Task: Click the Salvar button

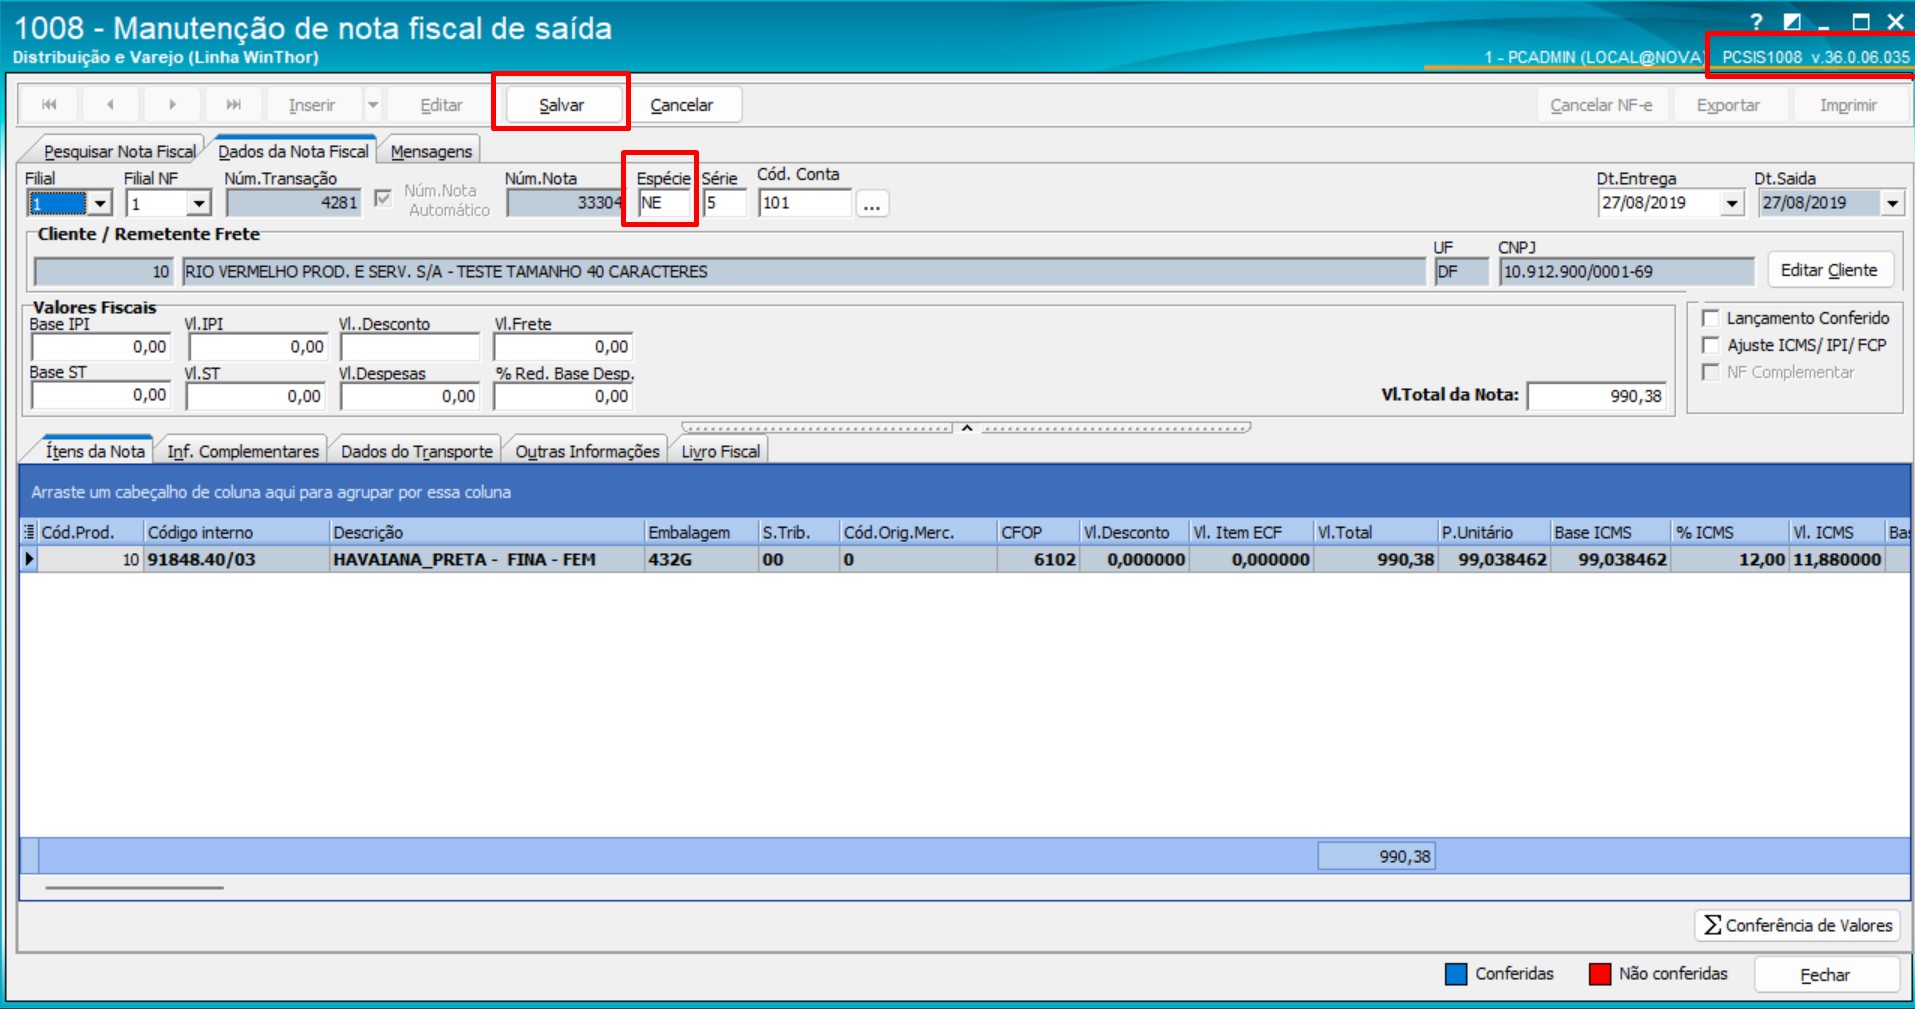Action: 562,105
